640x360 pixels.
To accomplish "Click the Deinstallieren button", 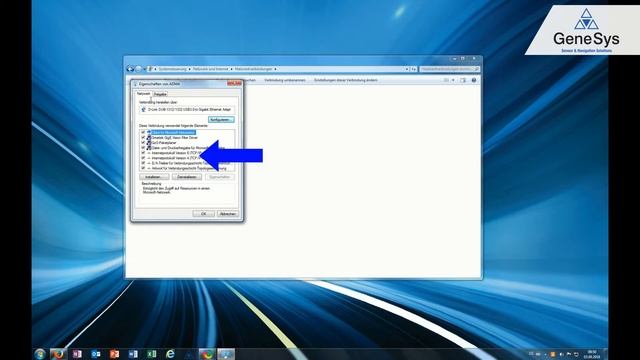I will [x=187, y=177].
